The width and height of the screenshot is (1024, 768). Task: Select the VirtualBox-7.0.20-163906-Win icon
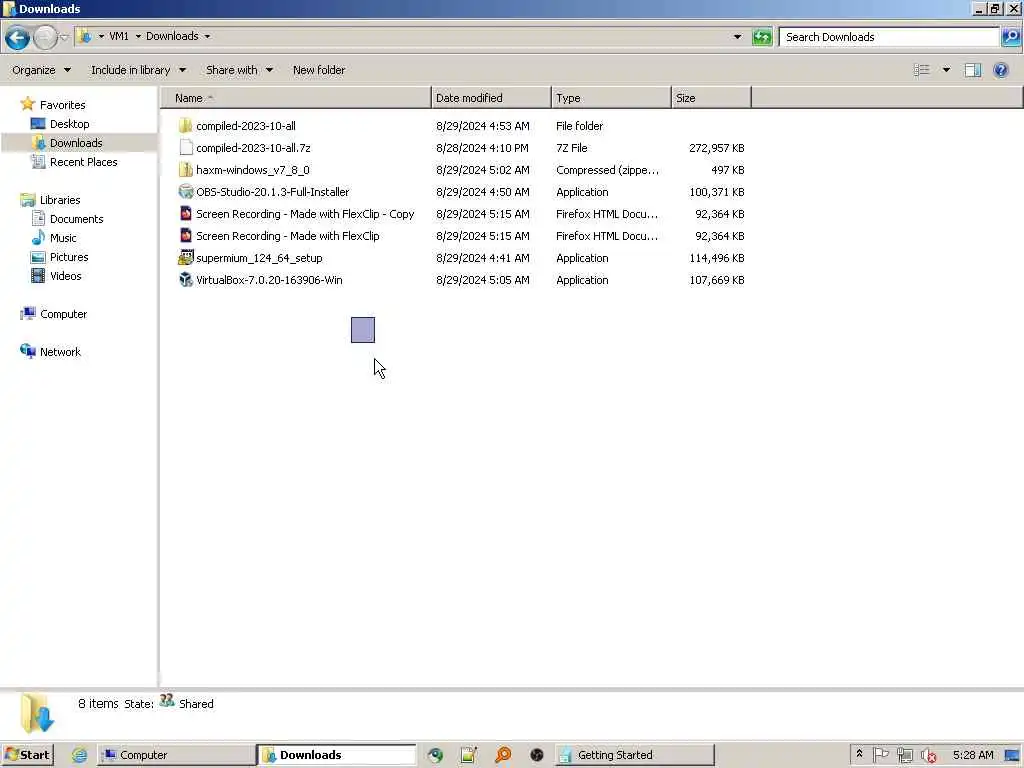185,280
